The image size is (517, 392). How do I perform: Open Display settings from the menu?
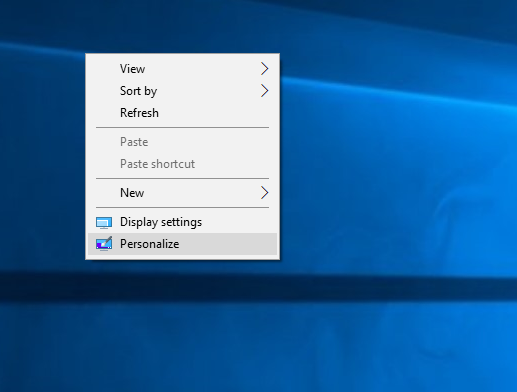(x=182, y=222)
